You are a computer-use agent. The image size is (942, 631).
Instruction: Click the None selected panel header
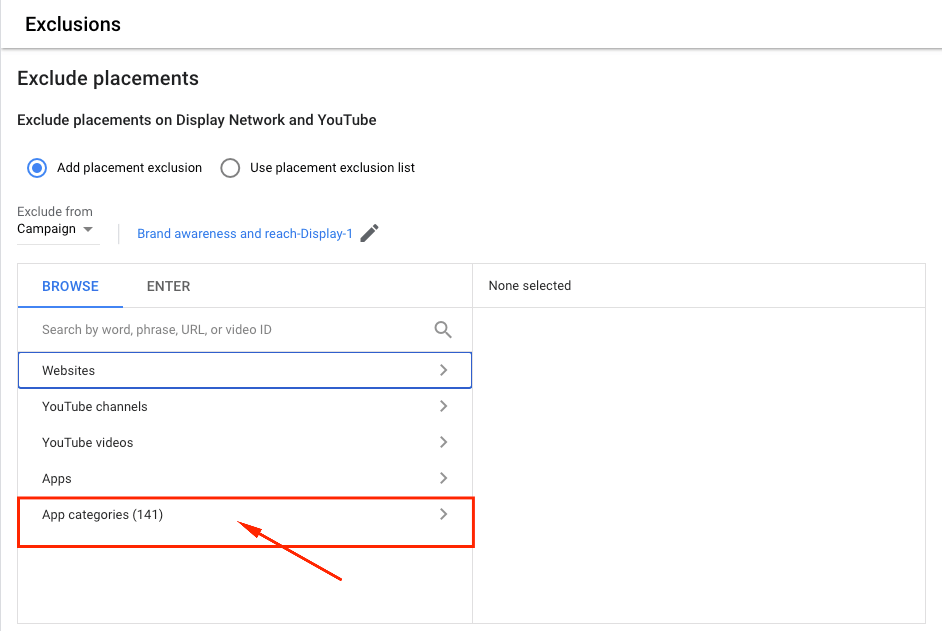pos(530,286)
